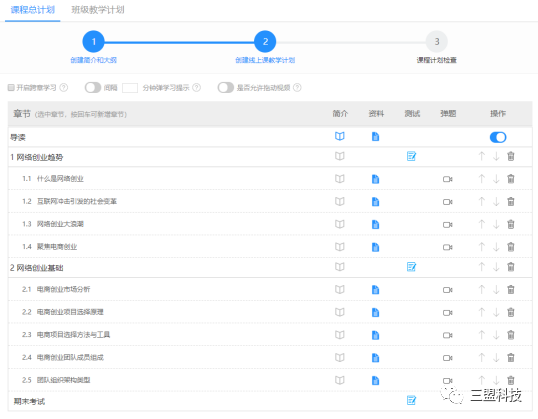Click the 弹题 column header
This screenshot has height=419, width=538.
point(448,114)
